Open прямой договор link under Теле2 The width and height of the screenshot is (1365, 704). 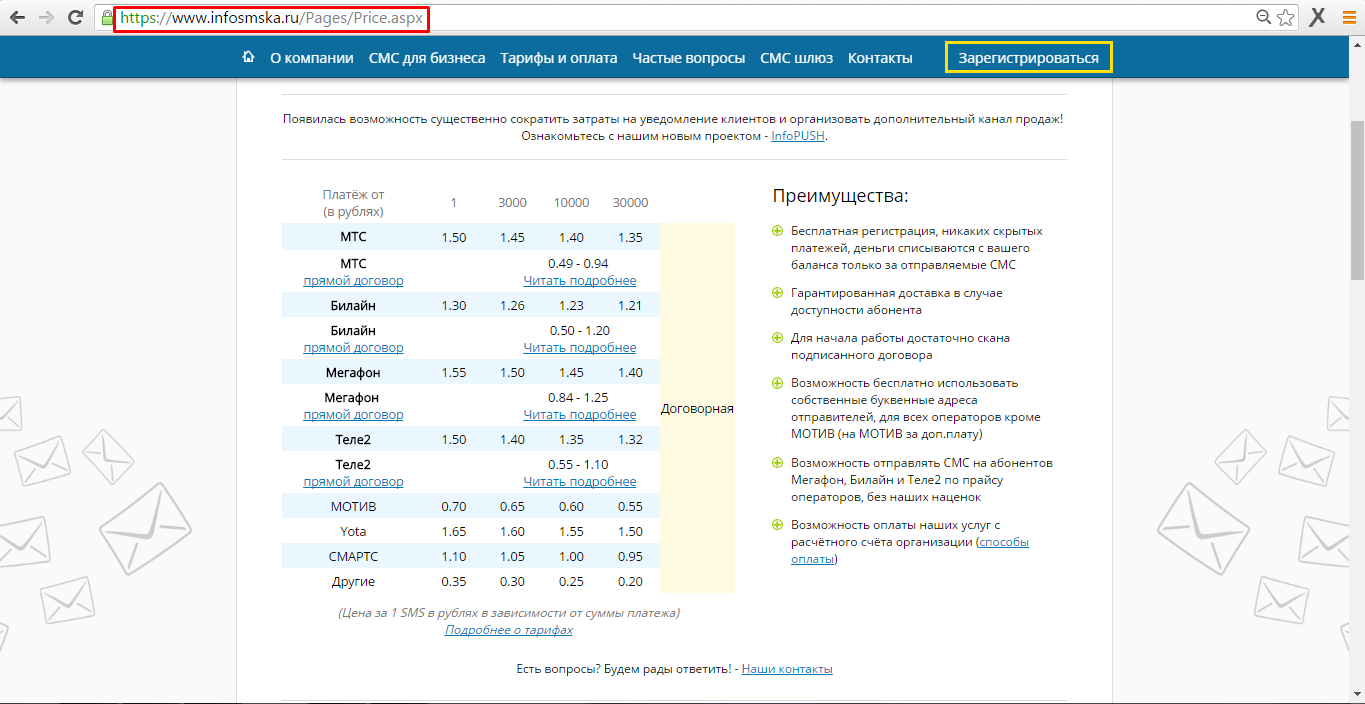[x=353, y=482]
